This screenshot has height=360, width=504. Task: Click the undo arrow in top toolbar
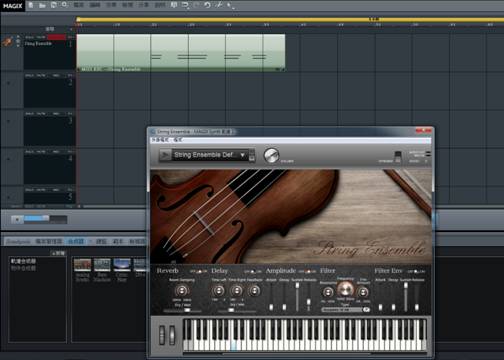(207, 5)
